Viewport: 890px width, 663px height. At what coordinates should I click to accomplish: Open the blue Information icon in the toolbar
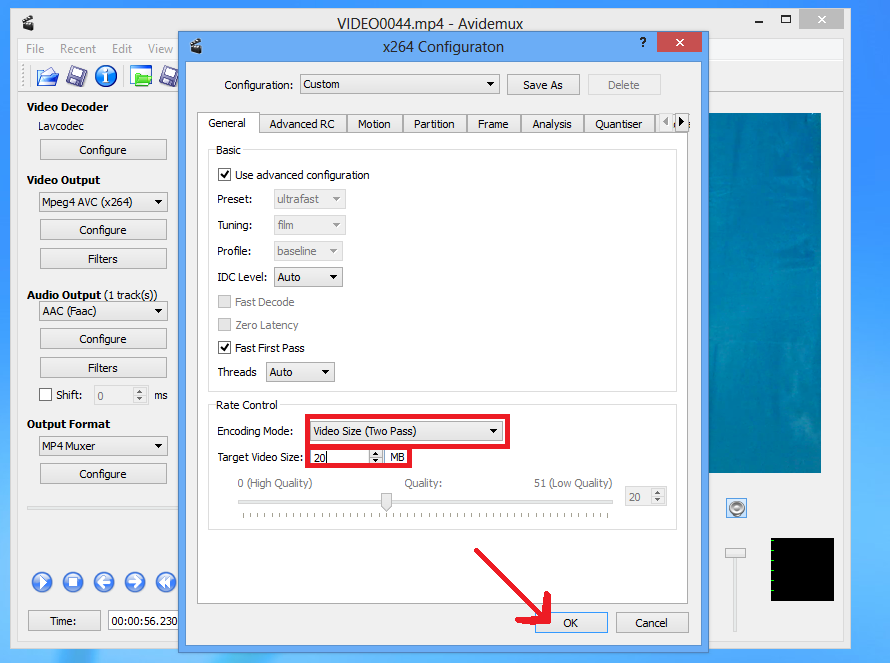[x=106, y=76]
